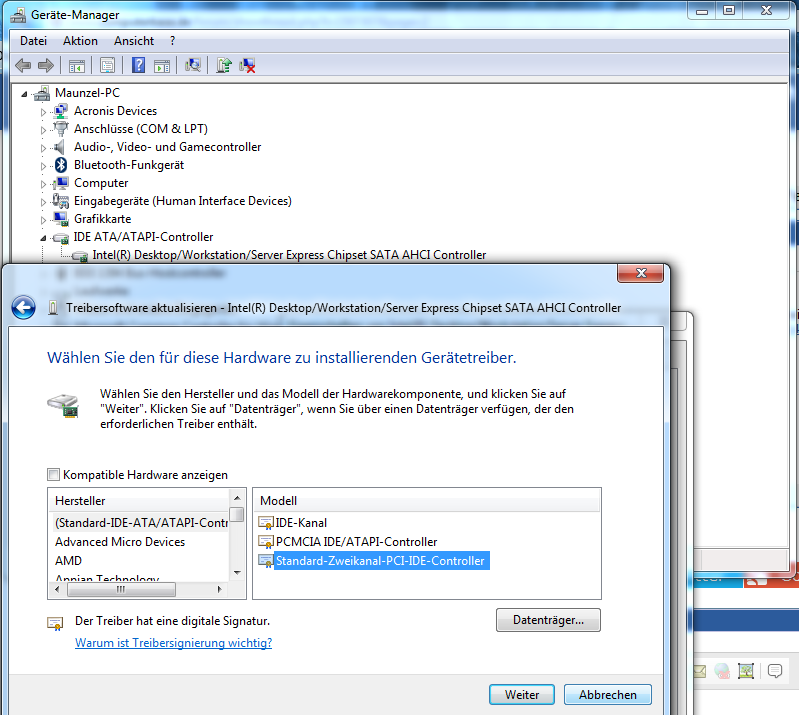The image size is (799, 715).
Task: Select Bluetooth-Funkgerät tree label
Action: 129,165
